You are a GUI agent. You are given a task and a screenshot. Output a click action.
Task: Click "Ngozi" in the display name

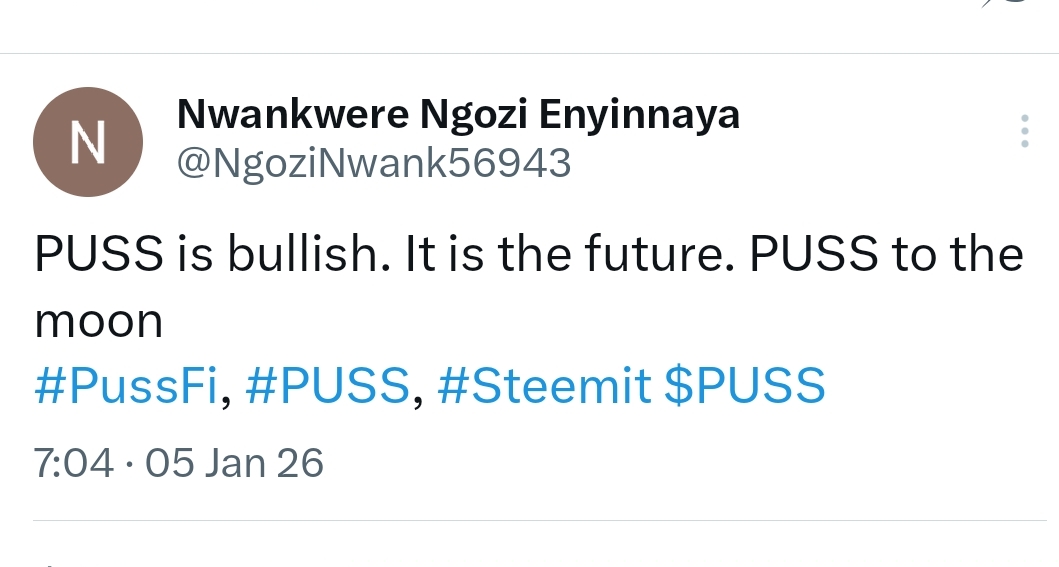pos(475,116)
